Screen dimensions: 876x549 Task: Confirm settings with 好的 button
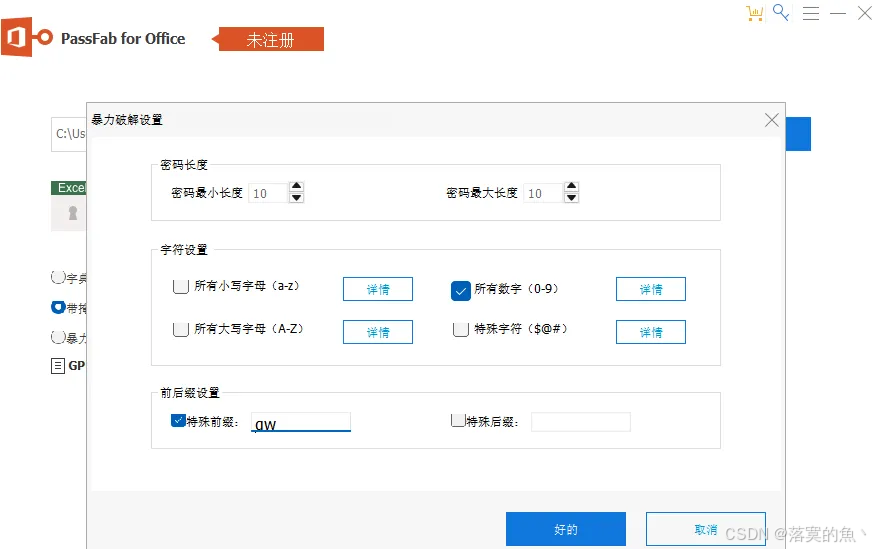[566, 529]
